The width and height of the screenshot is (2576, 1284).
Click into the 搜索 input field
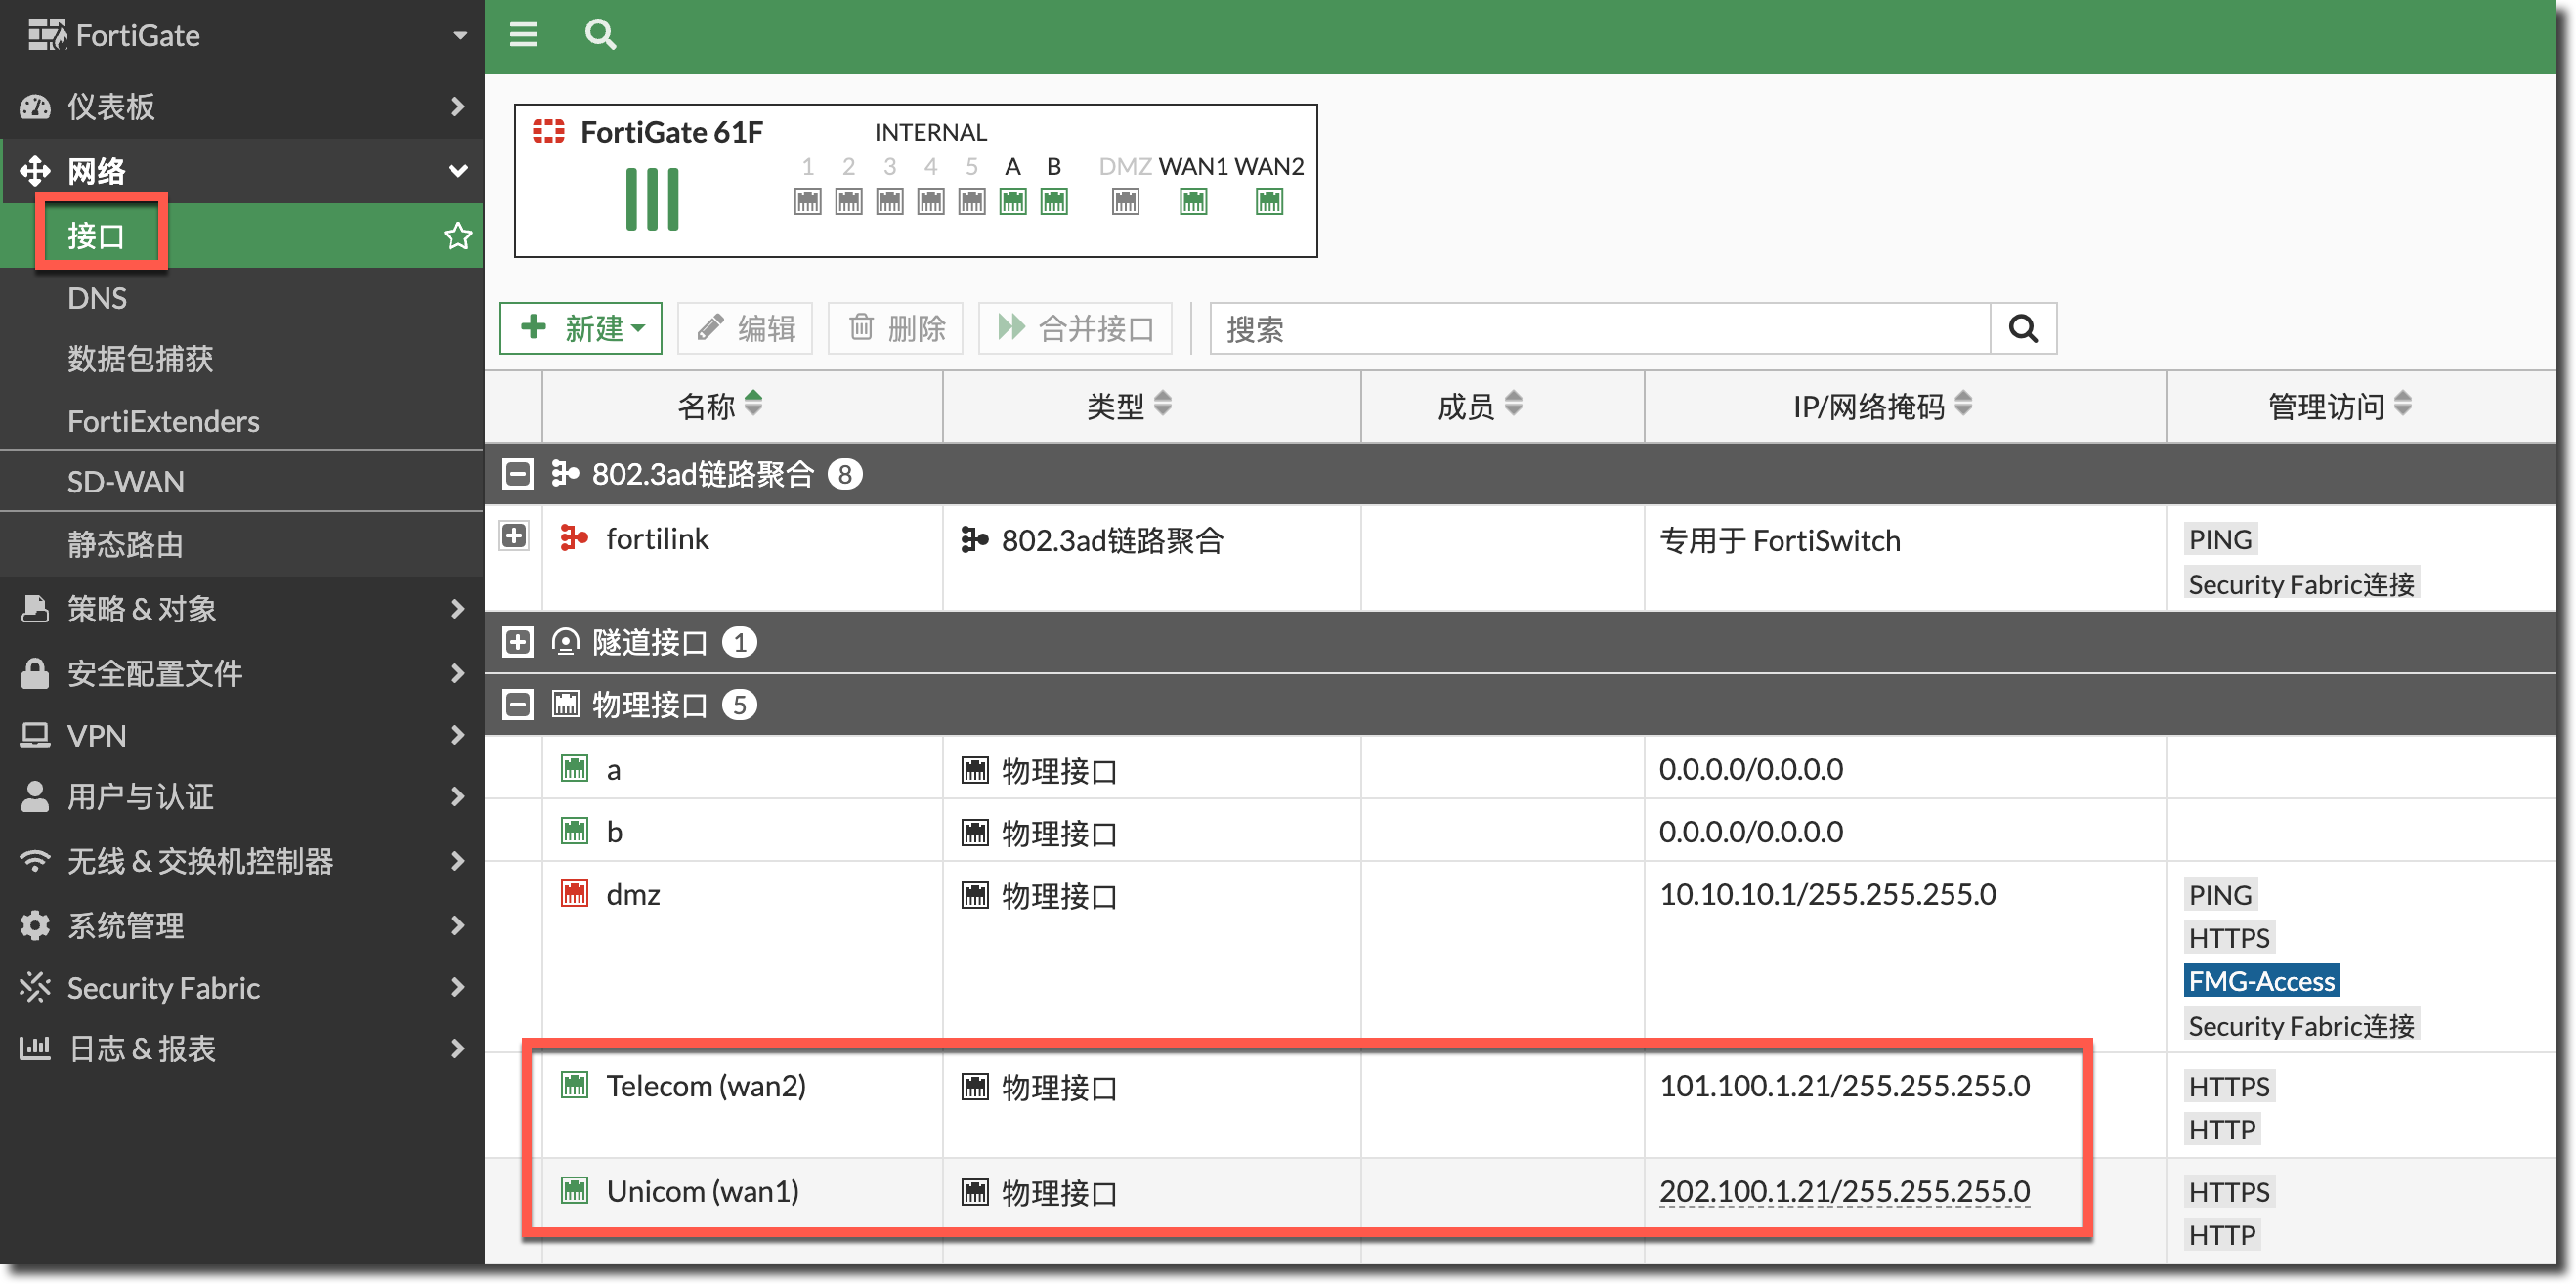point(1598,328)
